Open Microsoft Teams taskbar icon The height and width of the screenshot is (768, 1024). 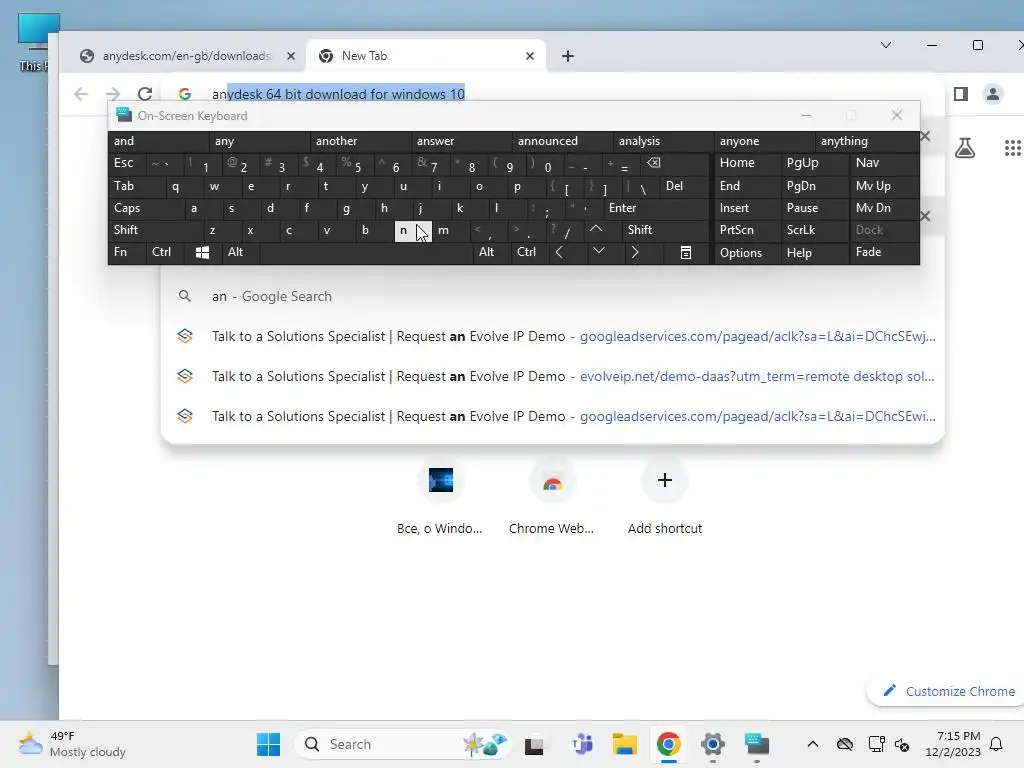tap(582, 744)
